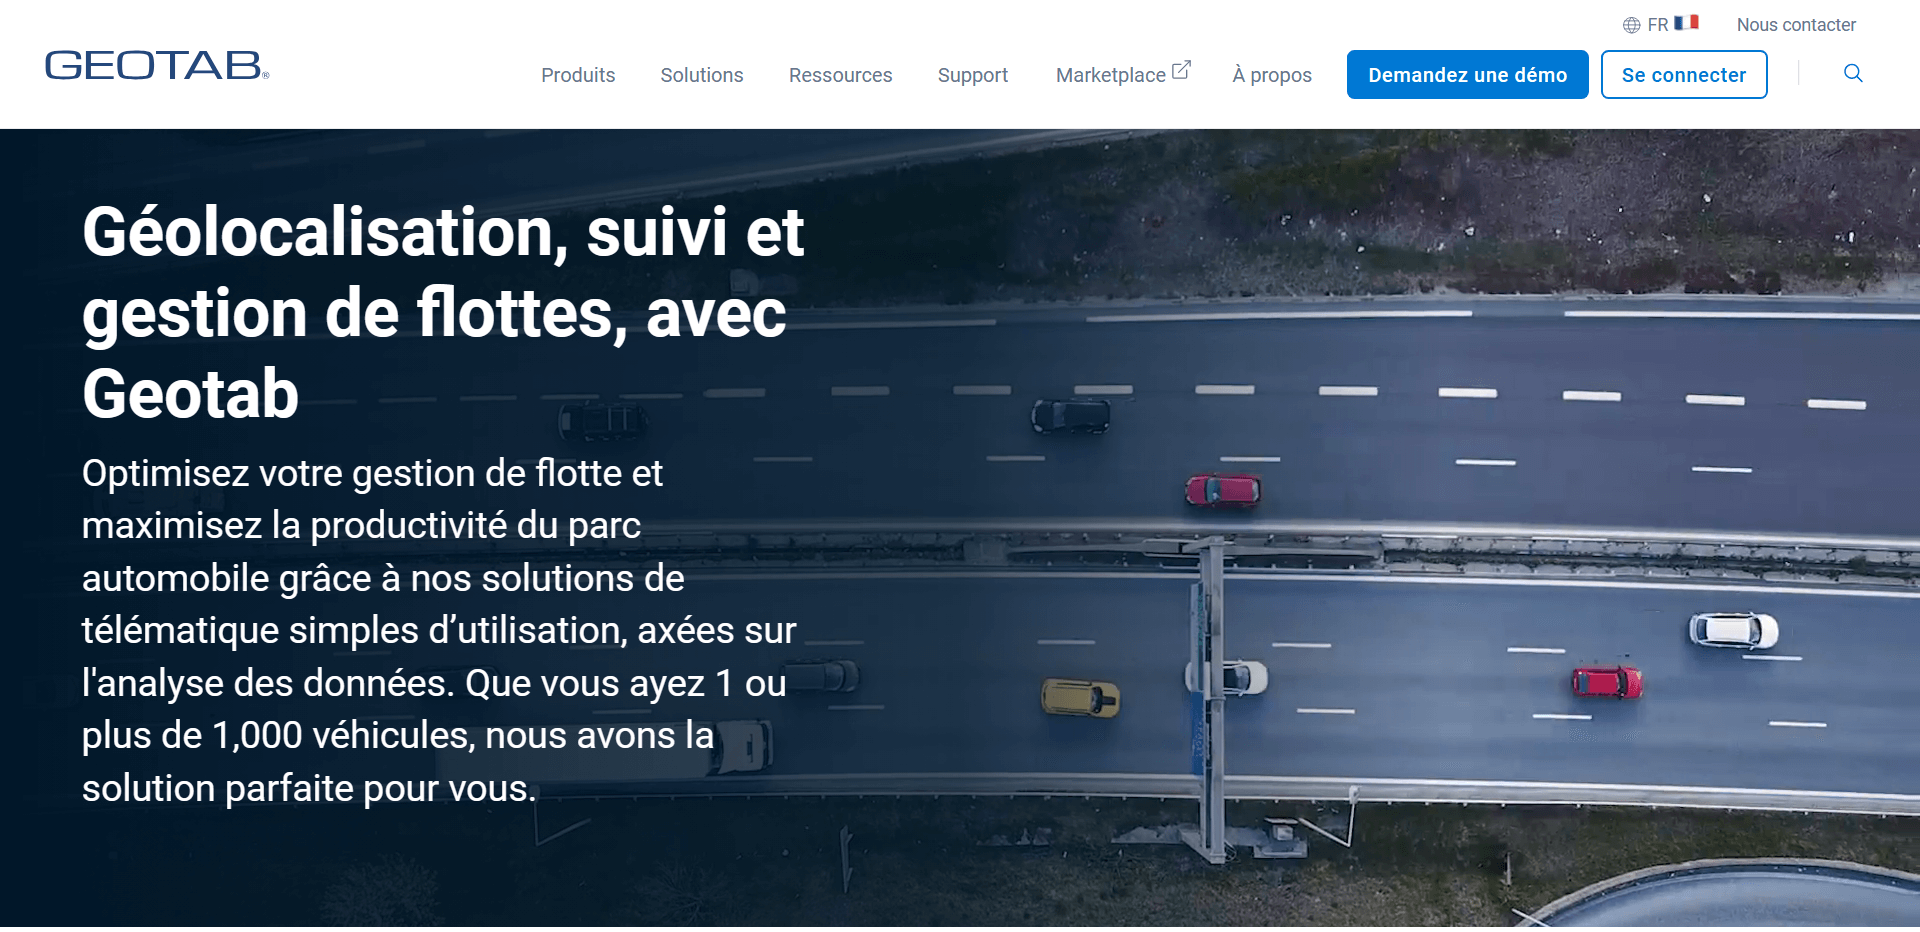Image resolution: width=1920 pixels, height=932 pixels.
Task: Click the yellow car in the hero video
Action: point(1080,696)
